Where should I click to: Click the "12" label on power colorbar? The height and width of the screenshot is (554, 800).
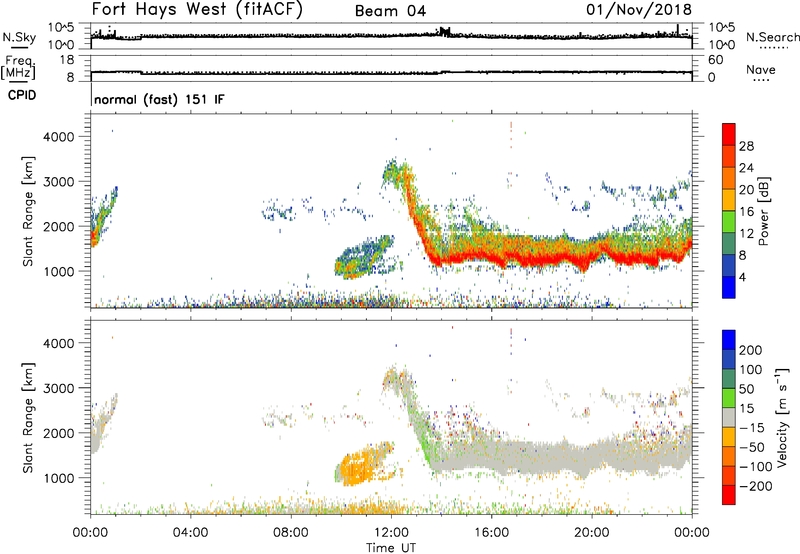click(x=746, y=234)
